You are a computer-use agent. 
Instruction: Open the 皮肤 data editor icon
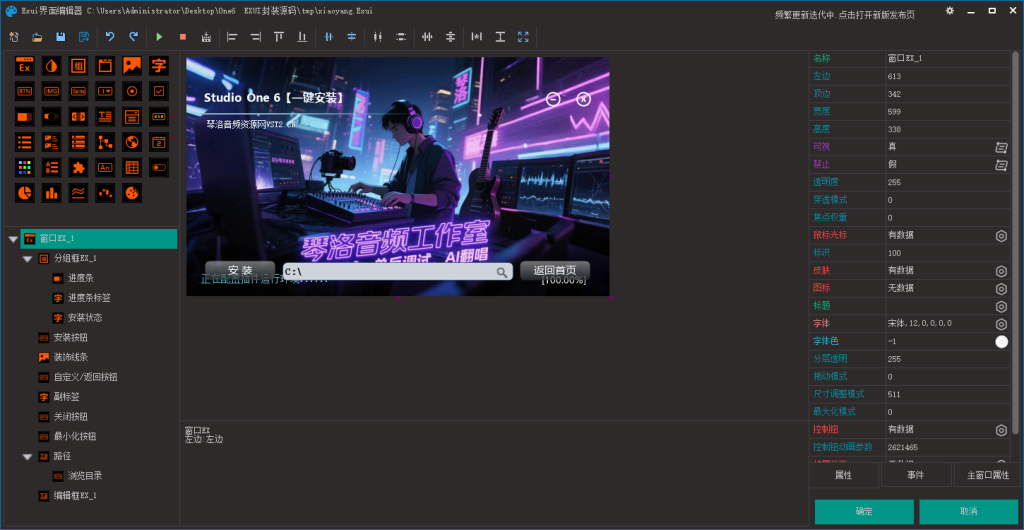click(x=1001, y=271)
